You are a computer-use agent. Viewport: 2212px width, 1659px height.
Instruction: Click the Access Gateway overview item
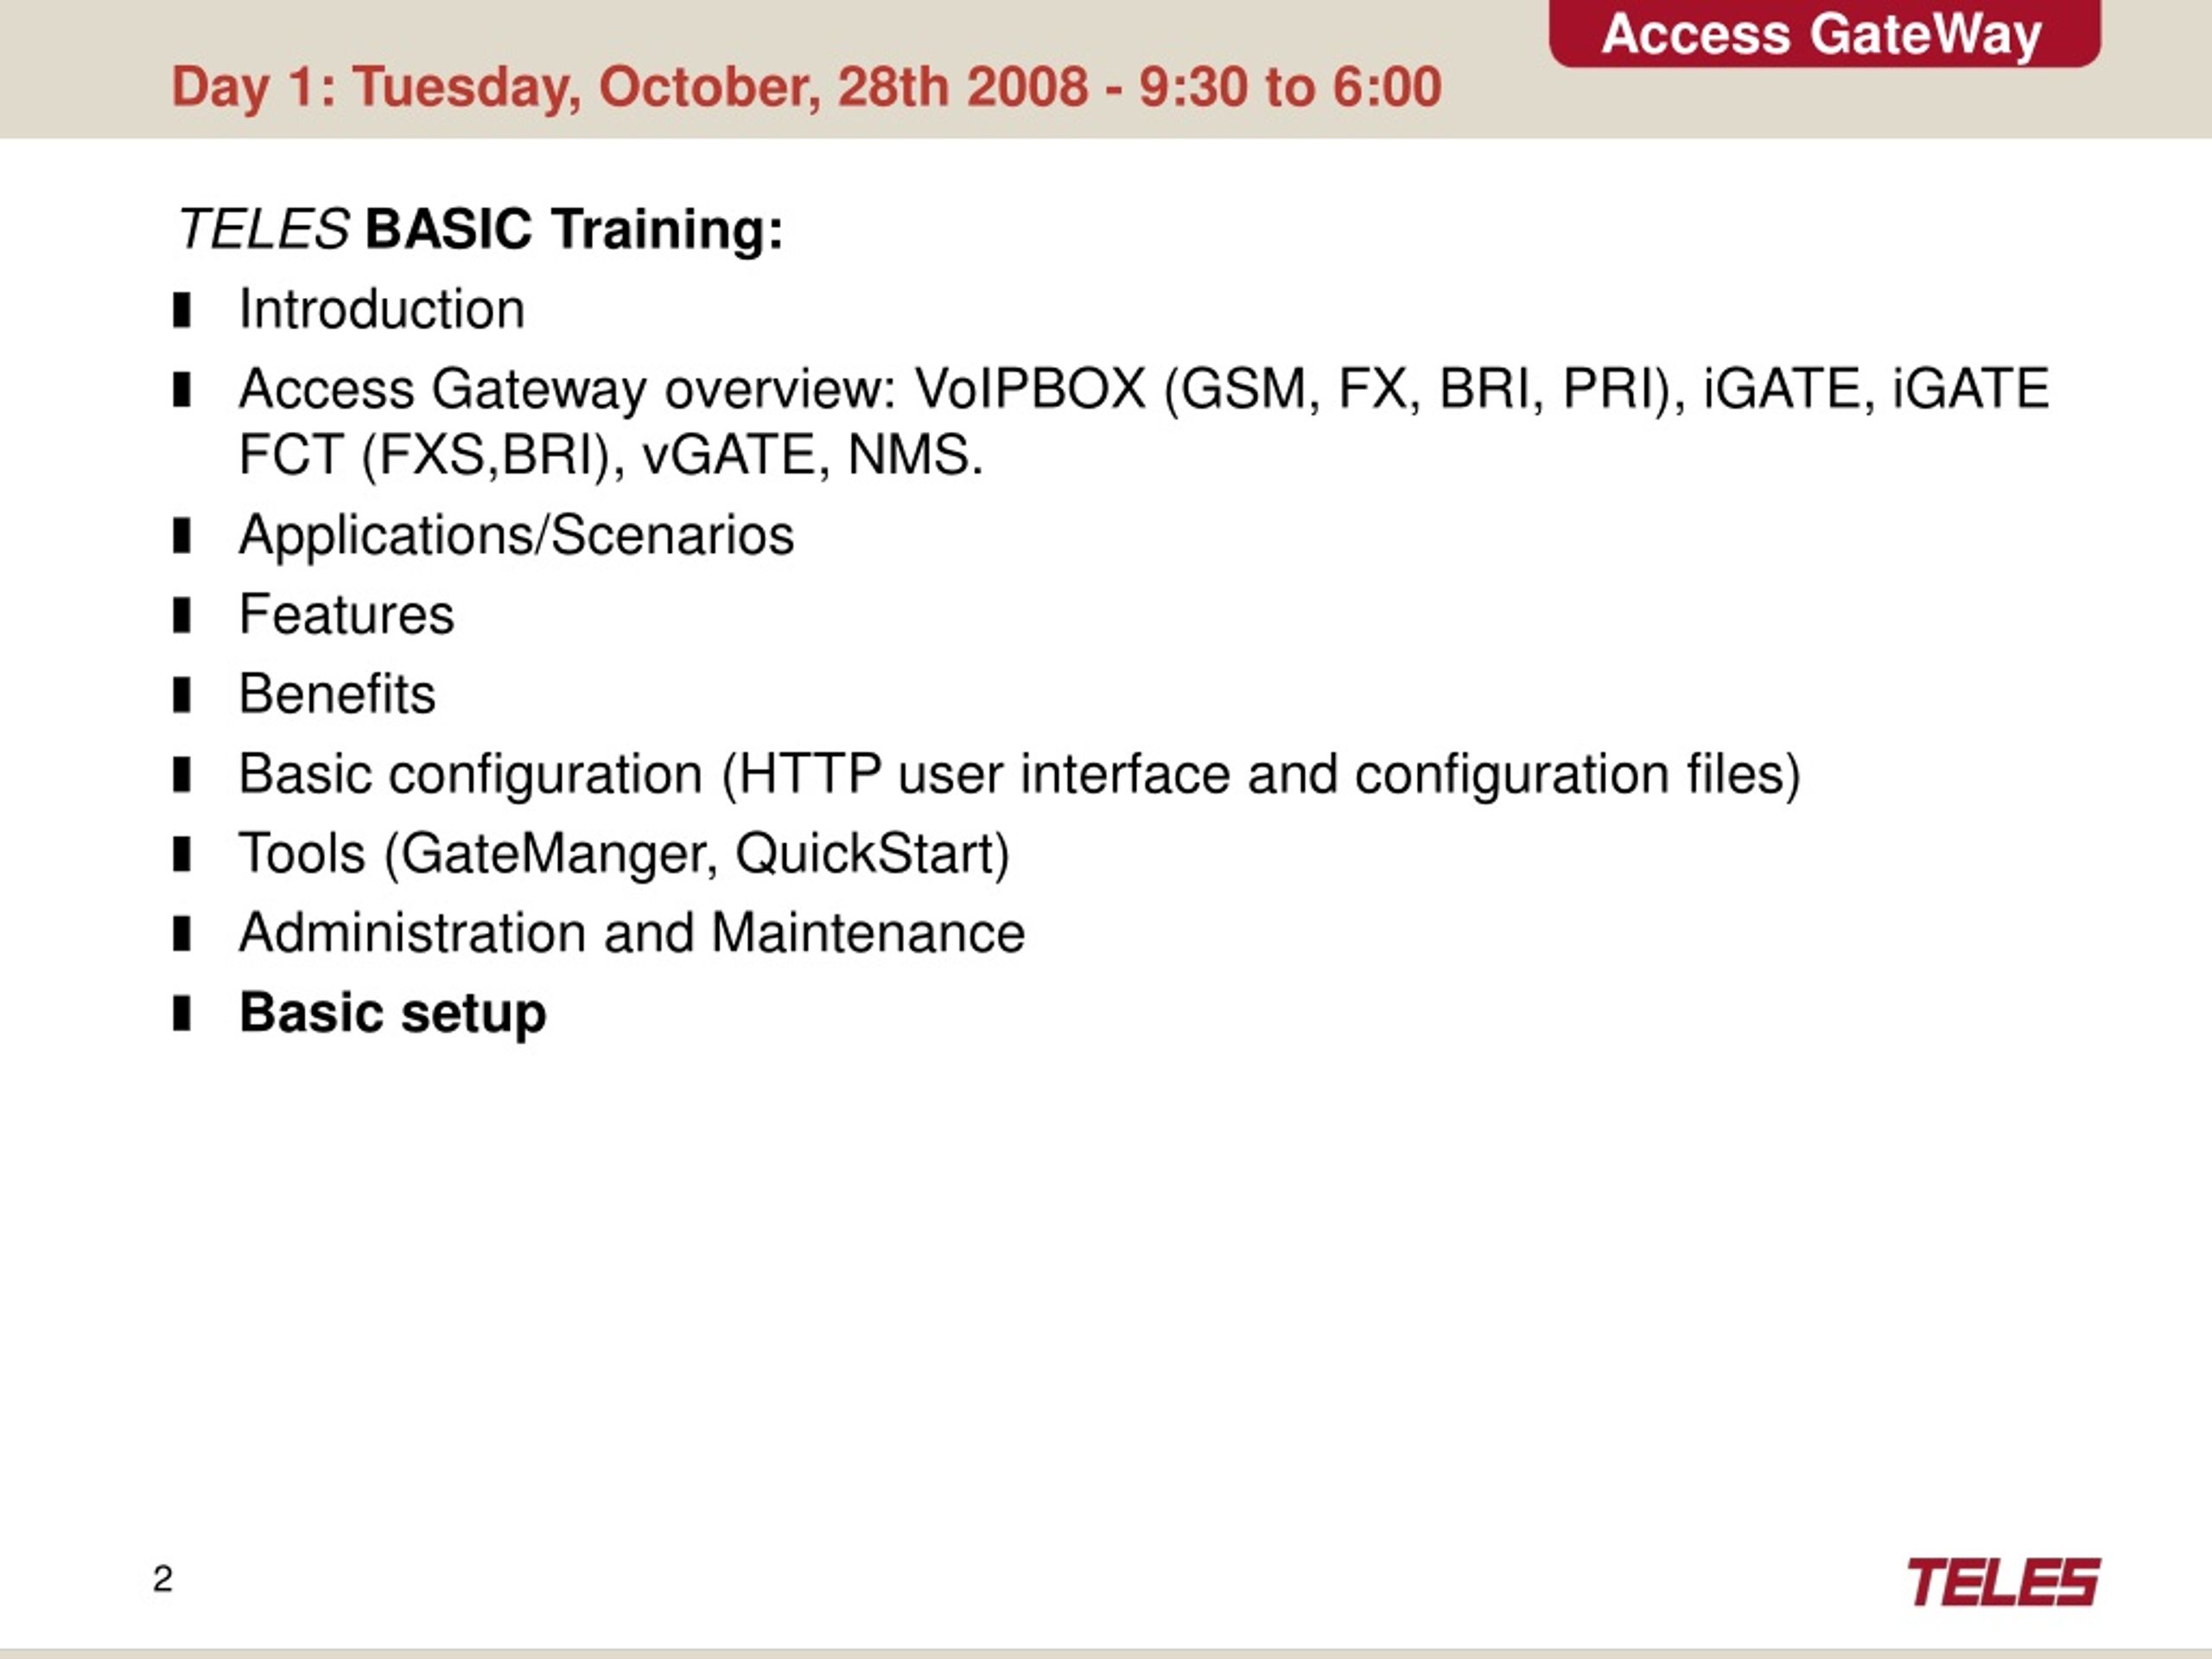pos(1144,422)
